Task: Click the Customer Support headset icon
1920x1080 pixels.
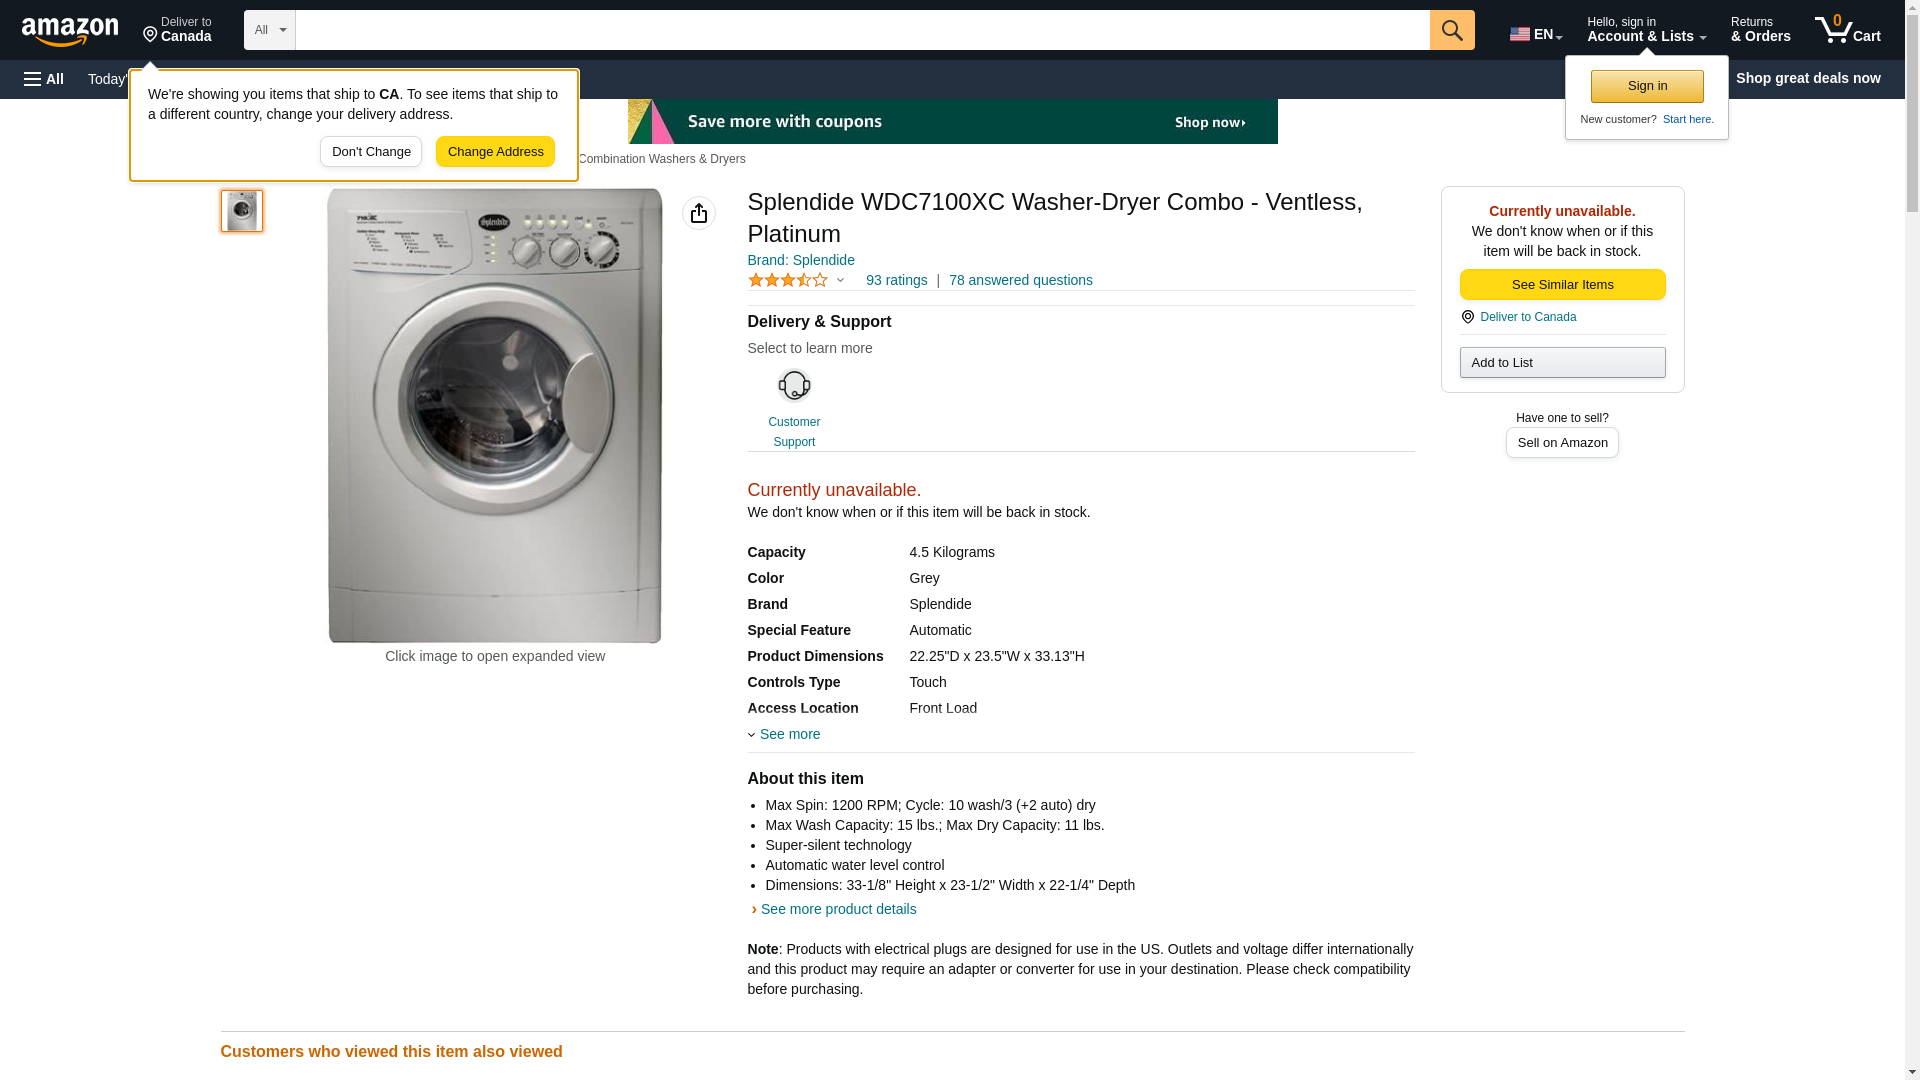Action: (794, 386)
